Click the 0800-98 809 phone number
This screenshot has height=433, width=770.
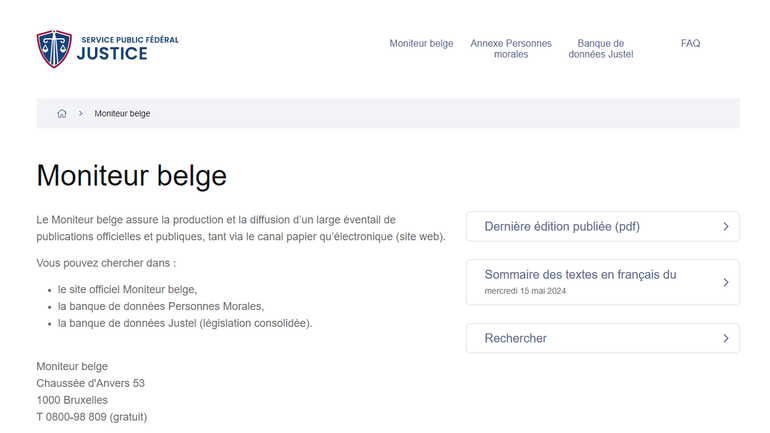(76, 417)
